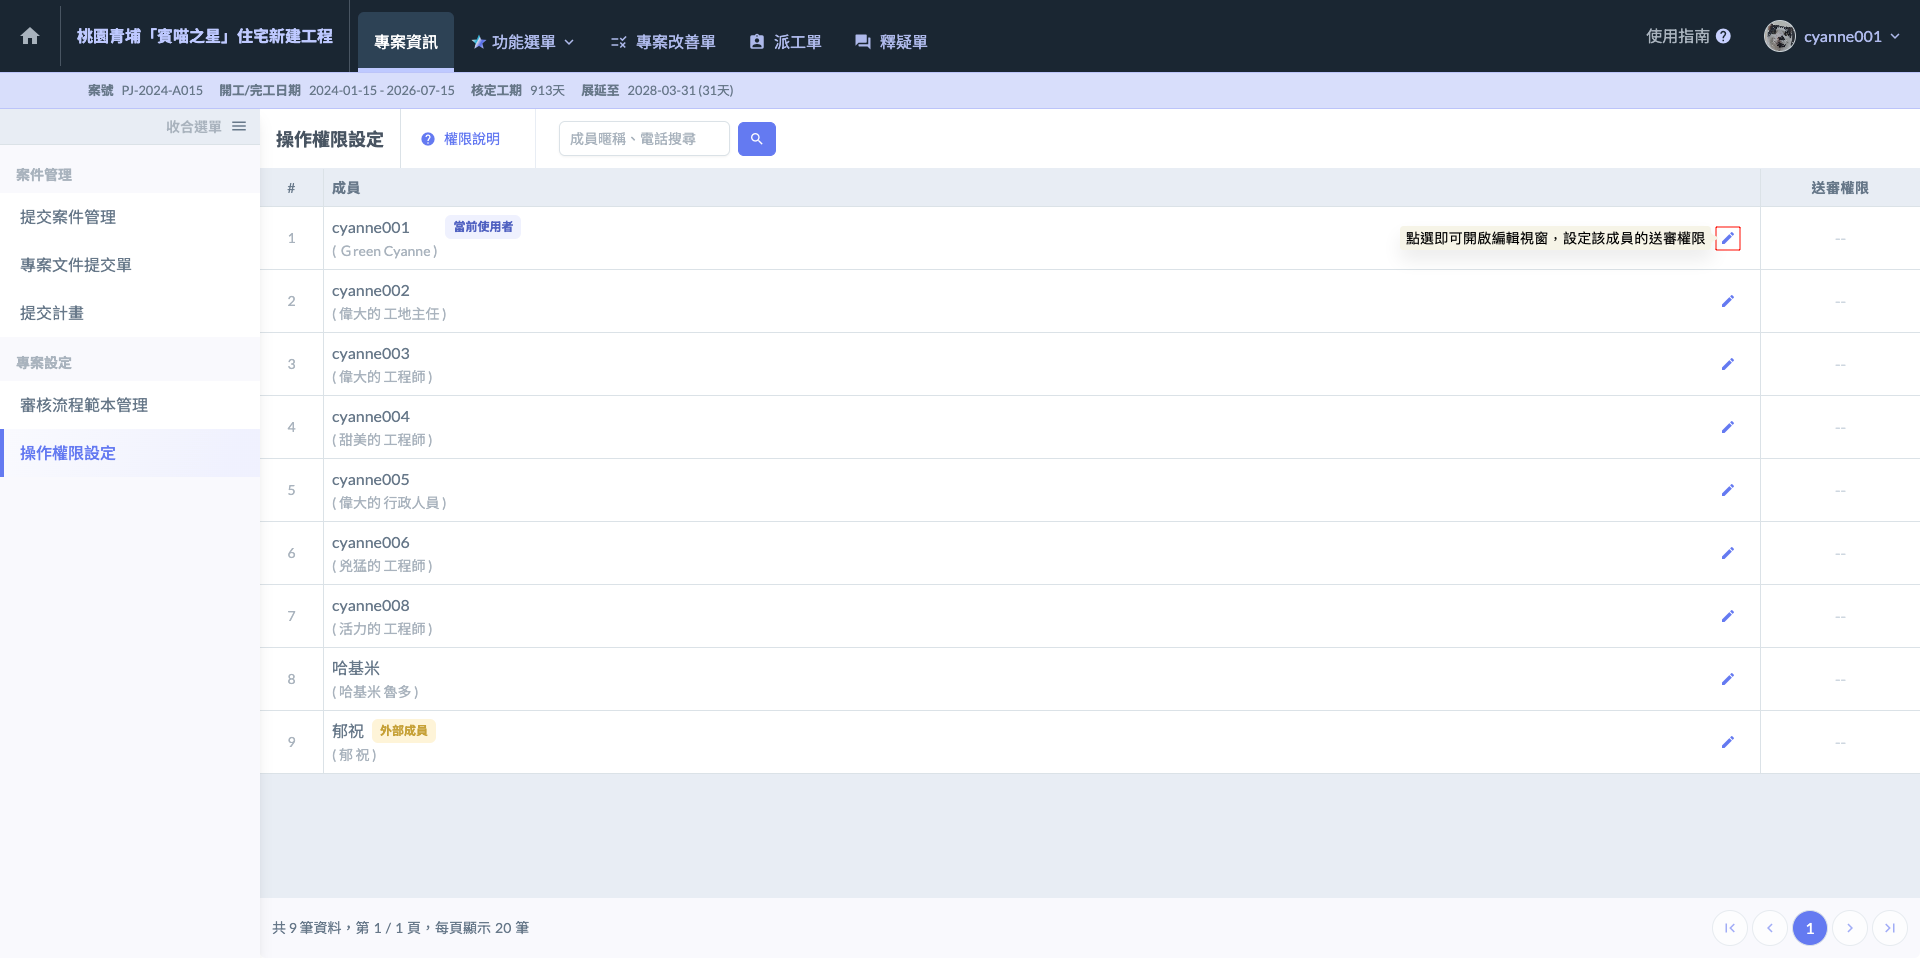
Task: Open 審核流程範本管理 in sidebar
Action: point(130,405)
